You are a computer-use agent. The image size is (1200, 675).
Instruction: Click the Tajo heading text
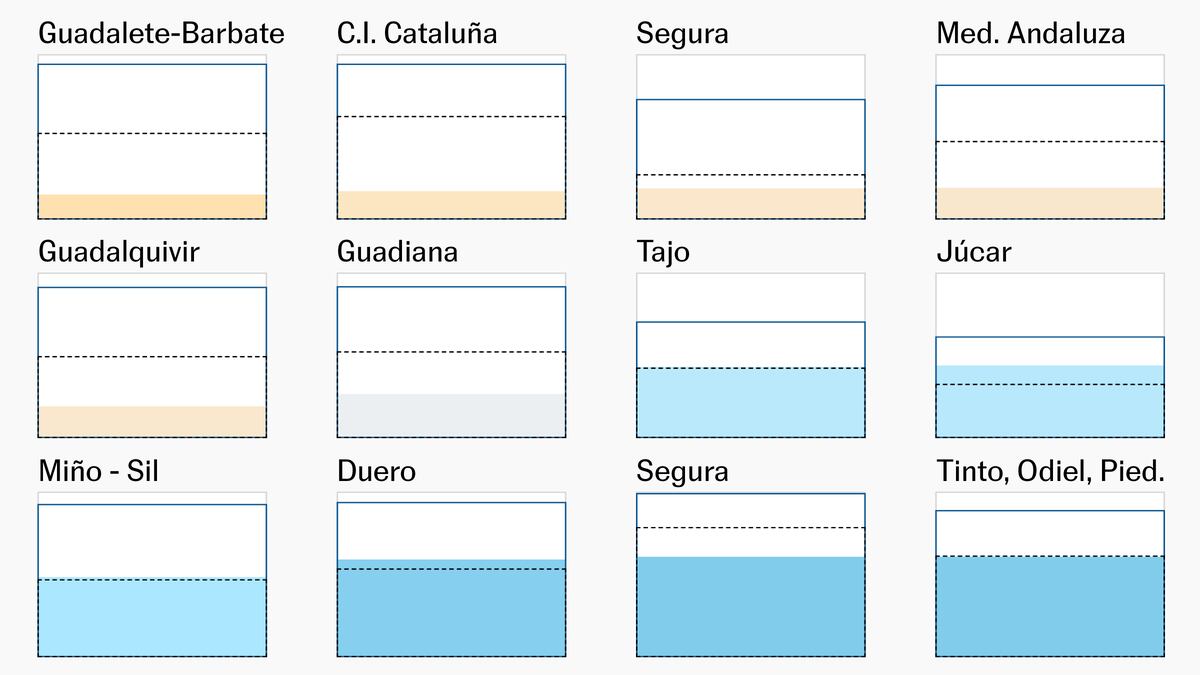pyautogui.click(x=662, y=252)
